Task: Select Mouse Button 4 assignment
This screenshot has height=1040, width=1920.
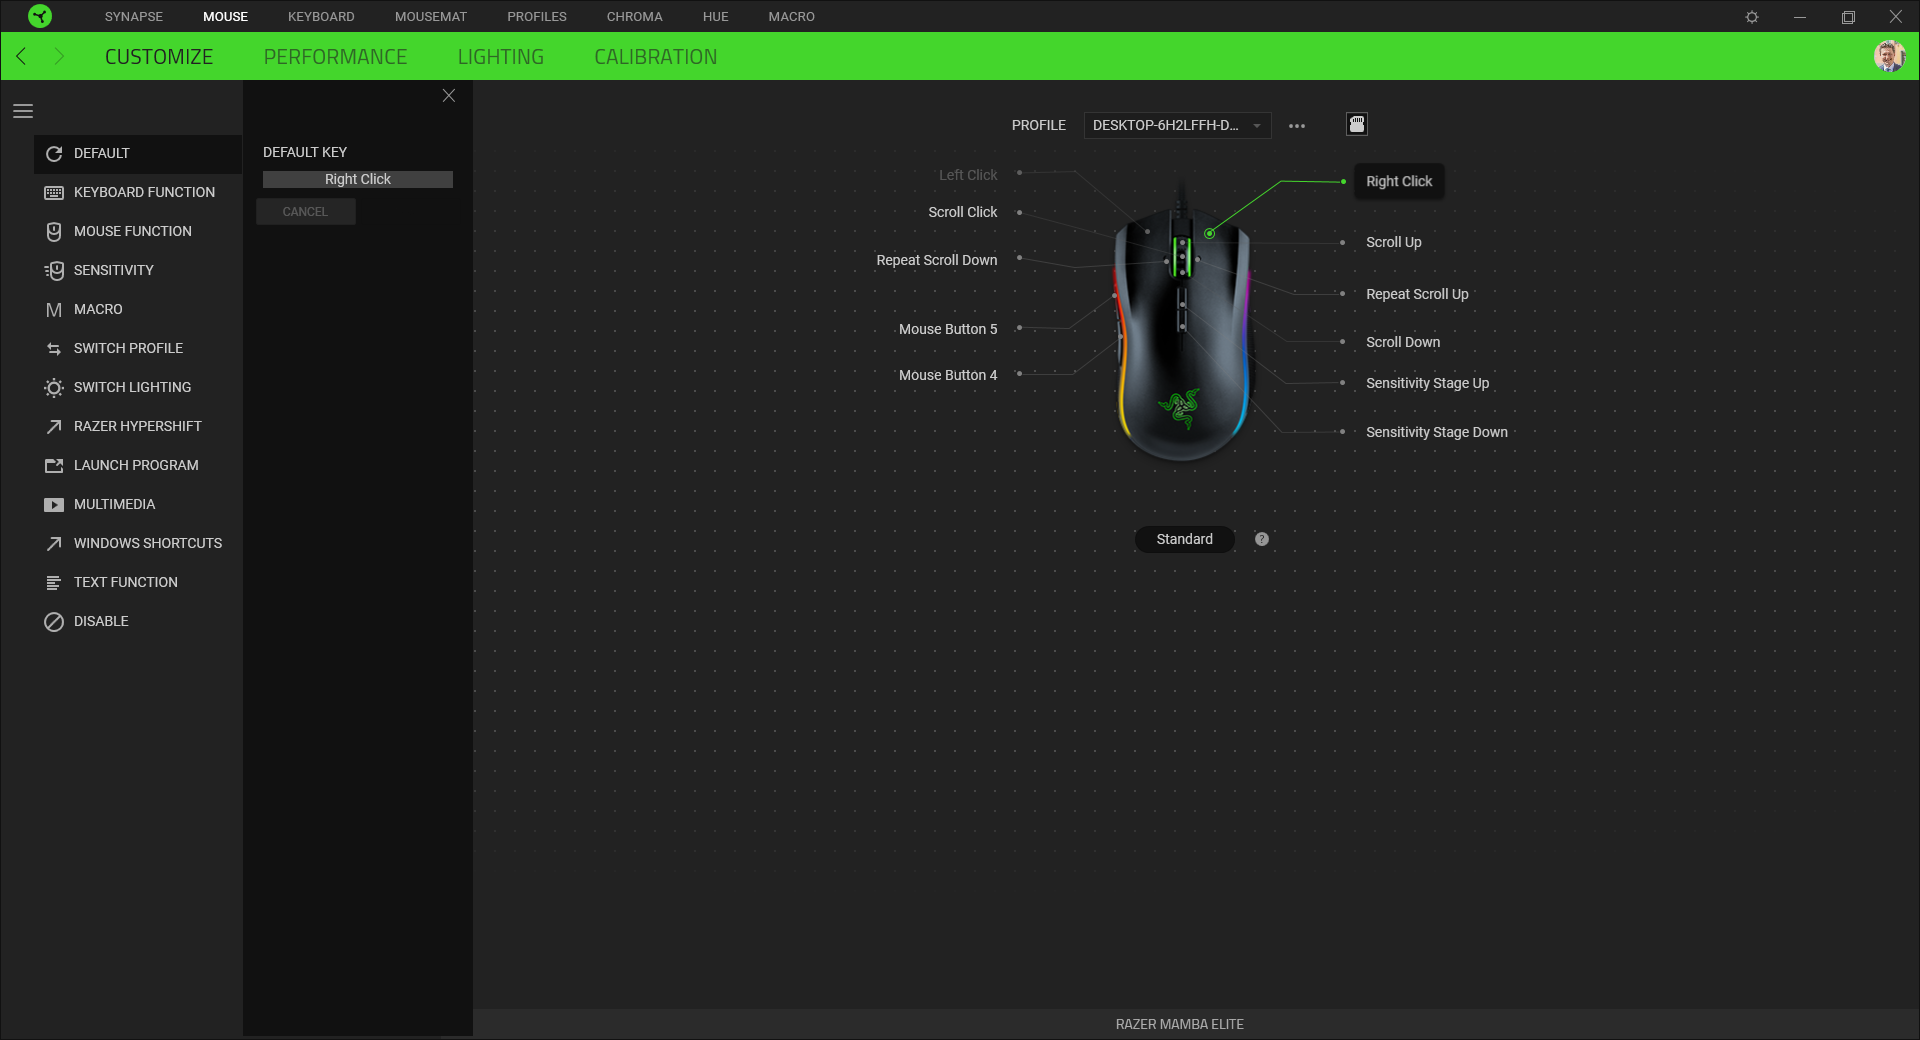Action: [x=948, y=375]
